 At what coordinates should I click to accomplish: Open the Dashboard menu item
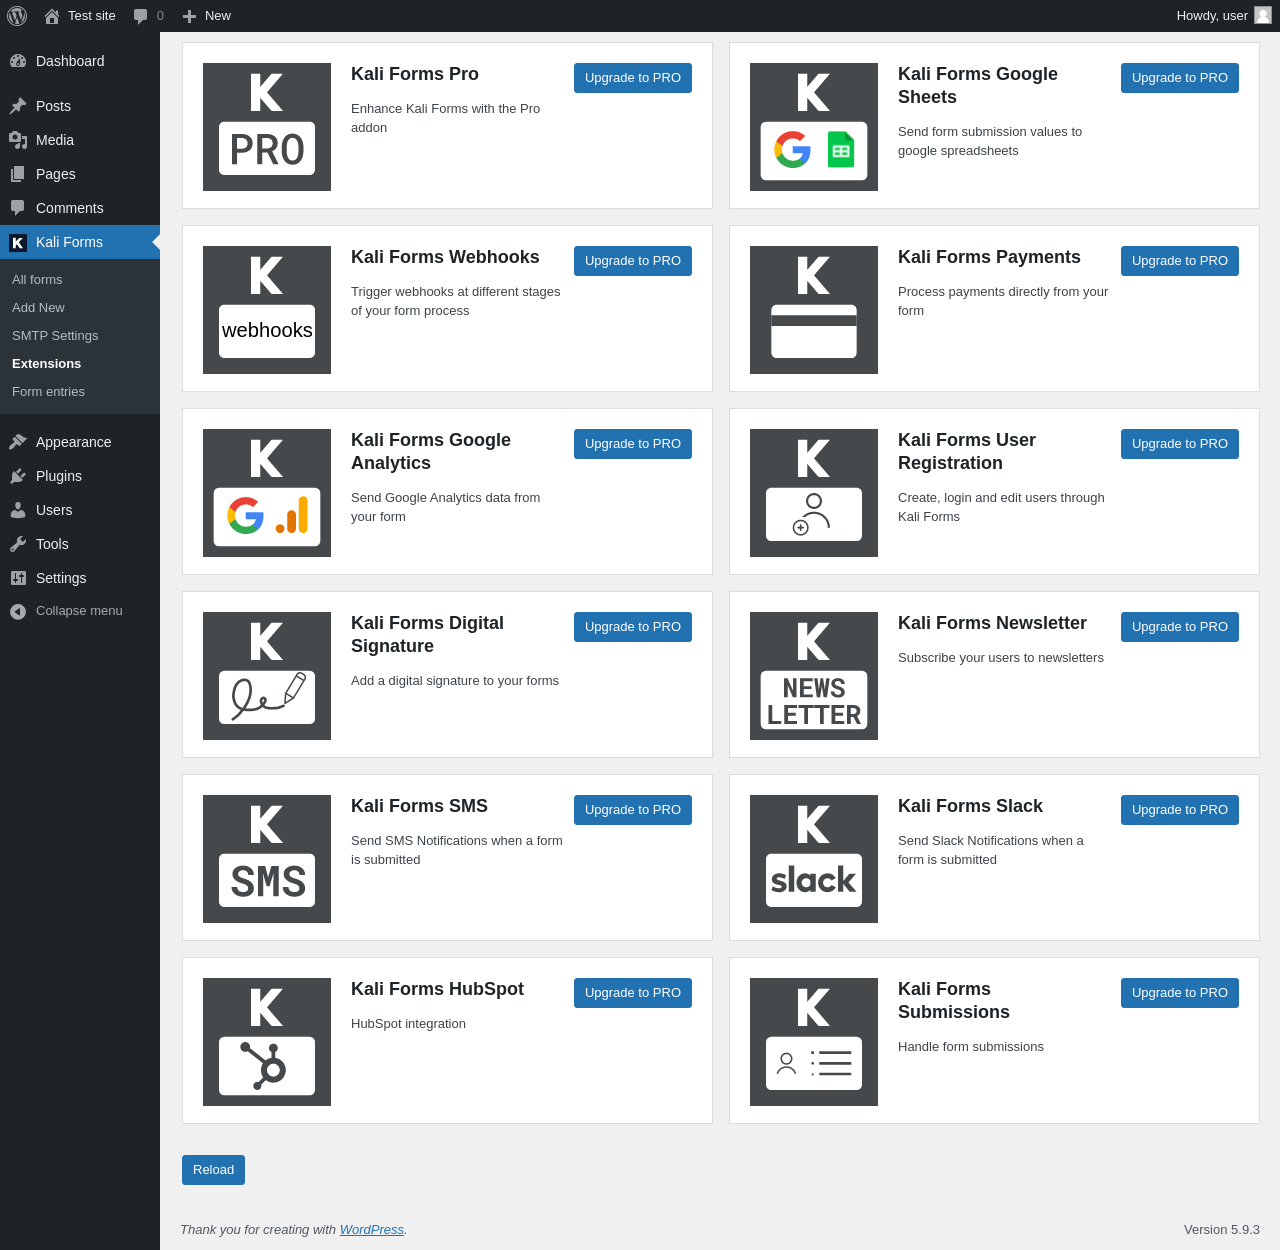[x=80, y=61]
